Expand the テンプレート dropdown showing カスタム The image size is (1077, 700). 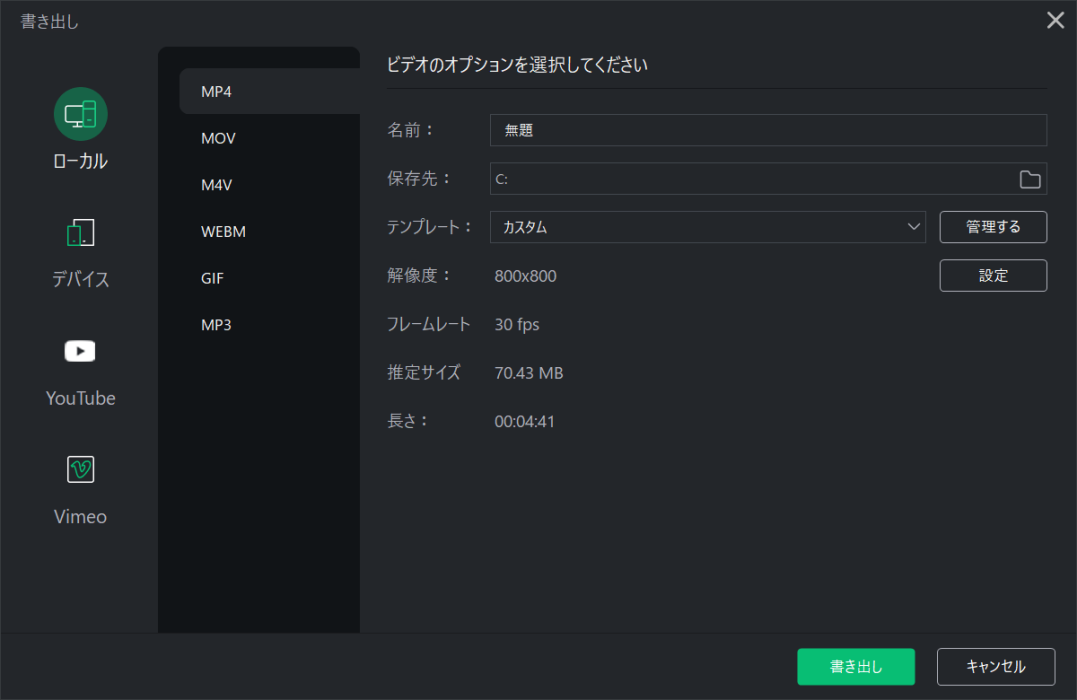coord(707,227)
